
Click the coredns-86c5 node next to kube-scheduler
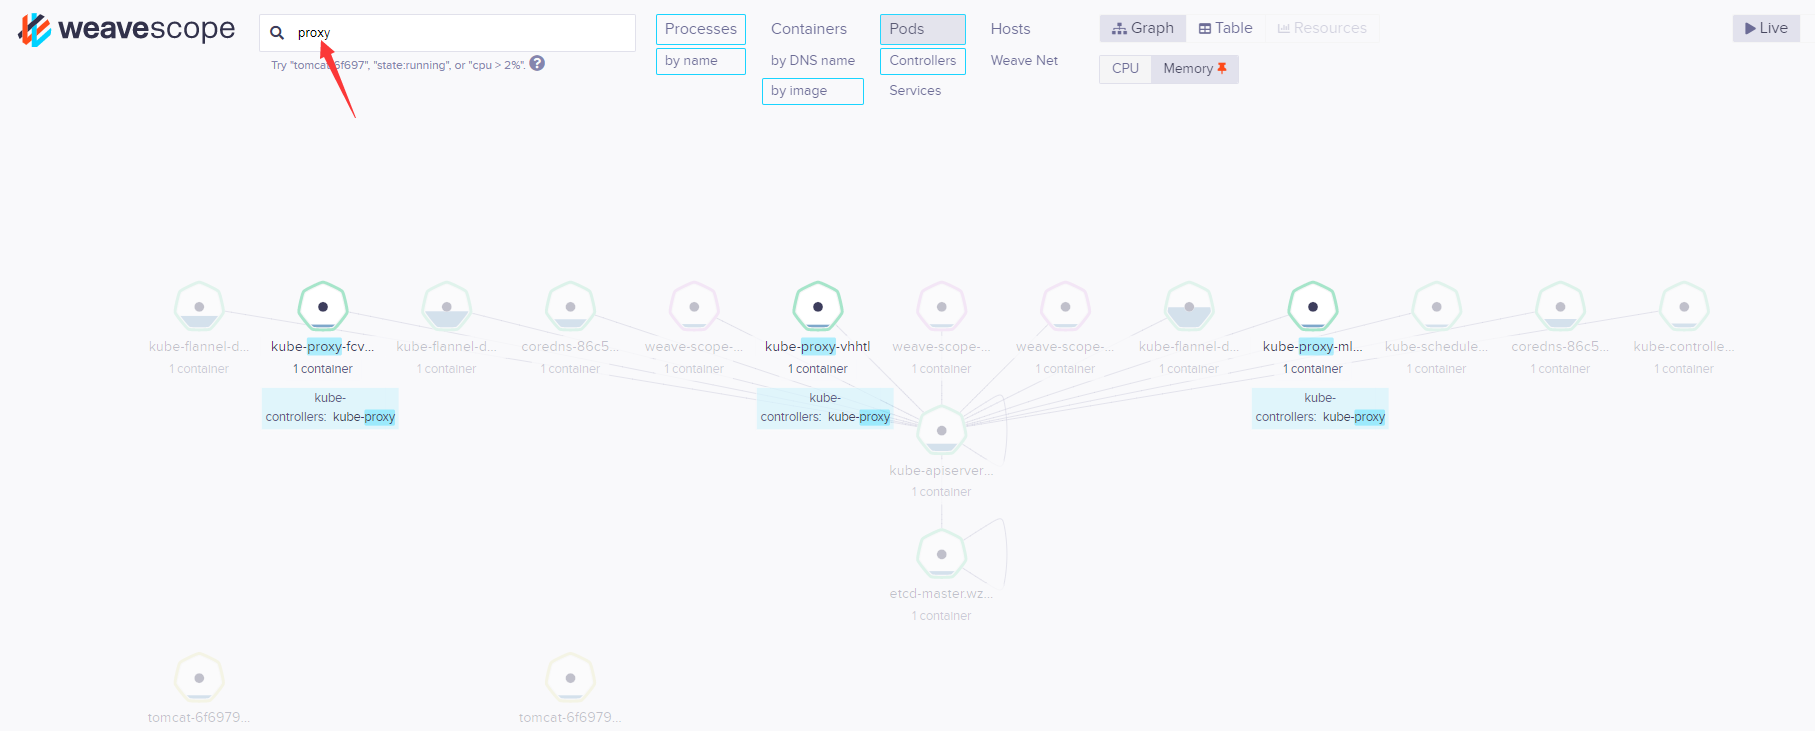pyautogui.click(x=1560, y=306)
